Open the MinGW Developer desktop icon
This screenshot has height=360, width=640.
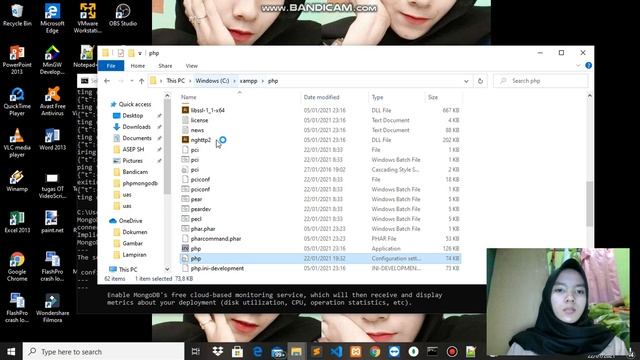pos(52,60)
